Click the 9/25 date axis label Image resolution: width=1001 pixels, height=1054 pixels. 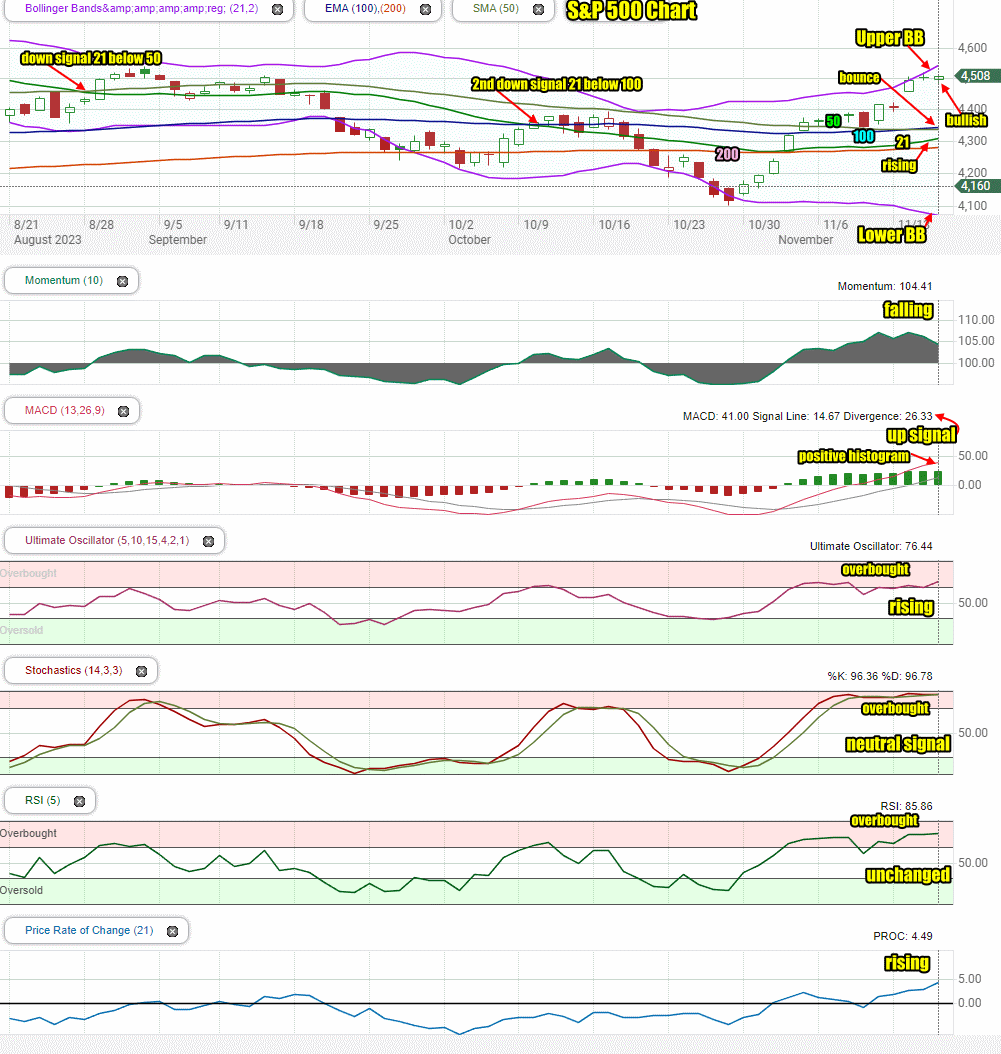pos(386,225)
